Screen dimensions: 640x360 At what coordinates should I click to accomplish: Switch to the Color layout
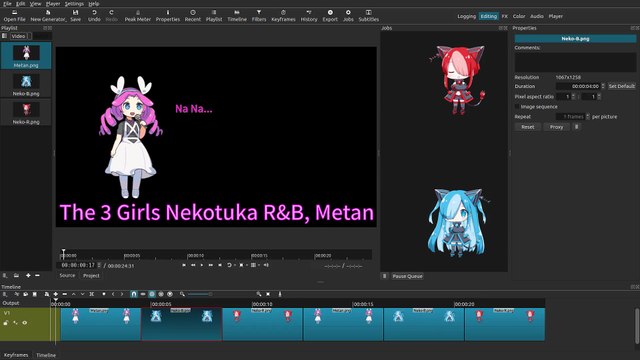tap(519, 16)
